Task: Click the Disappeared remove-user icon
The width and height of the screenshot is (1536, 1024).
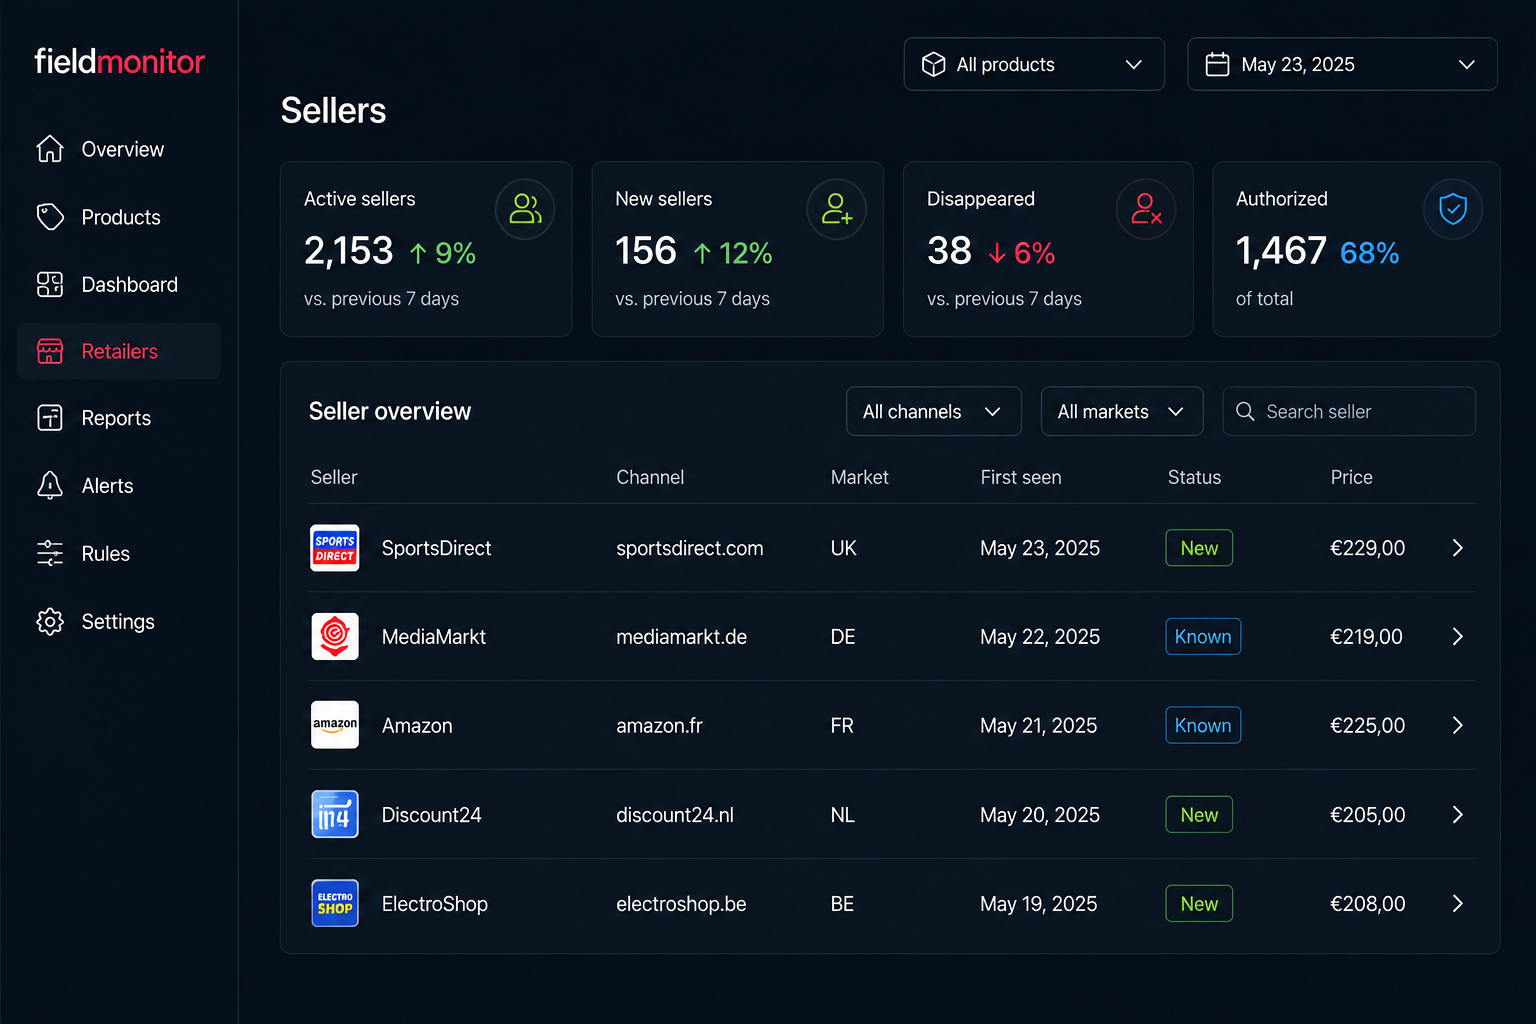Action: [x=1146, y=209]
